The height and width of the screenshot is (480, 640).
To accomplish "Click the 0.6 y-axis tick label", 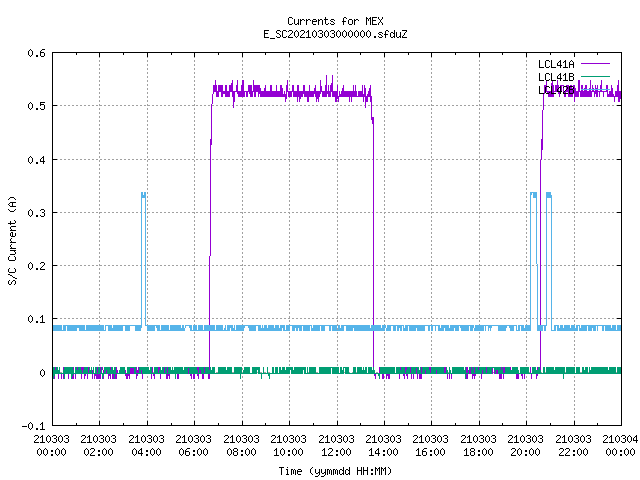I will tap(36, 53).
